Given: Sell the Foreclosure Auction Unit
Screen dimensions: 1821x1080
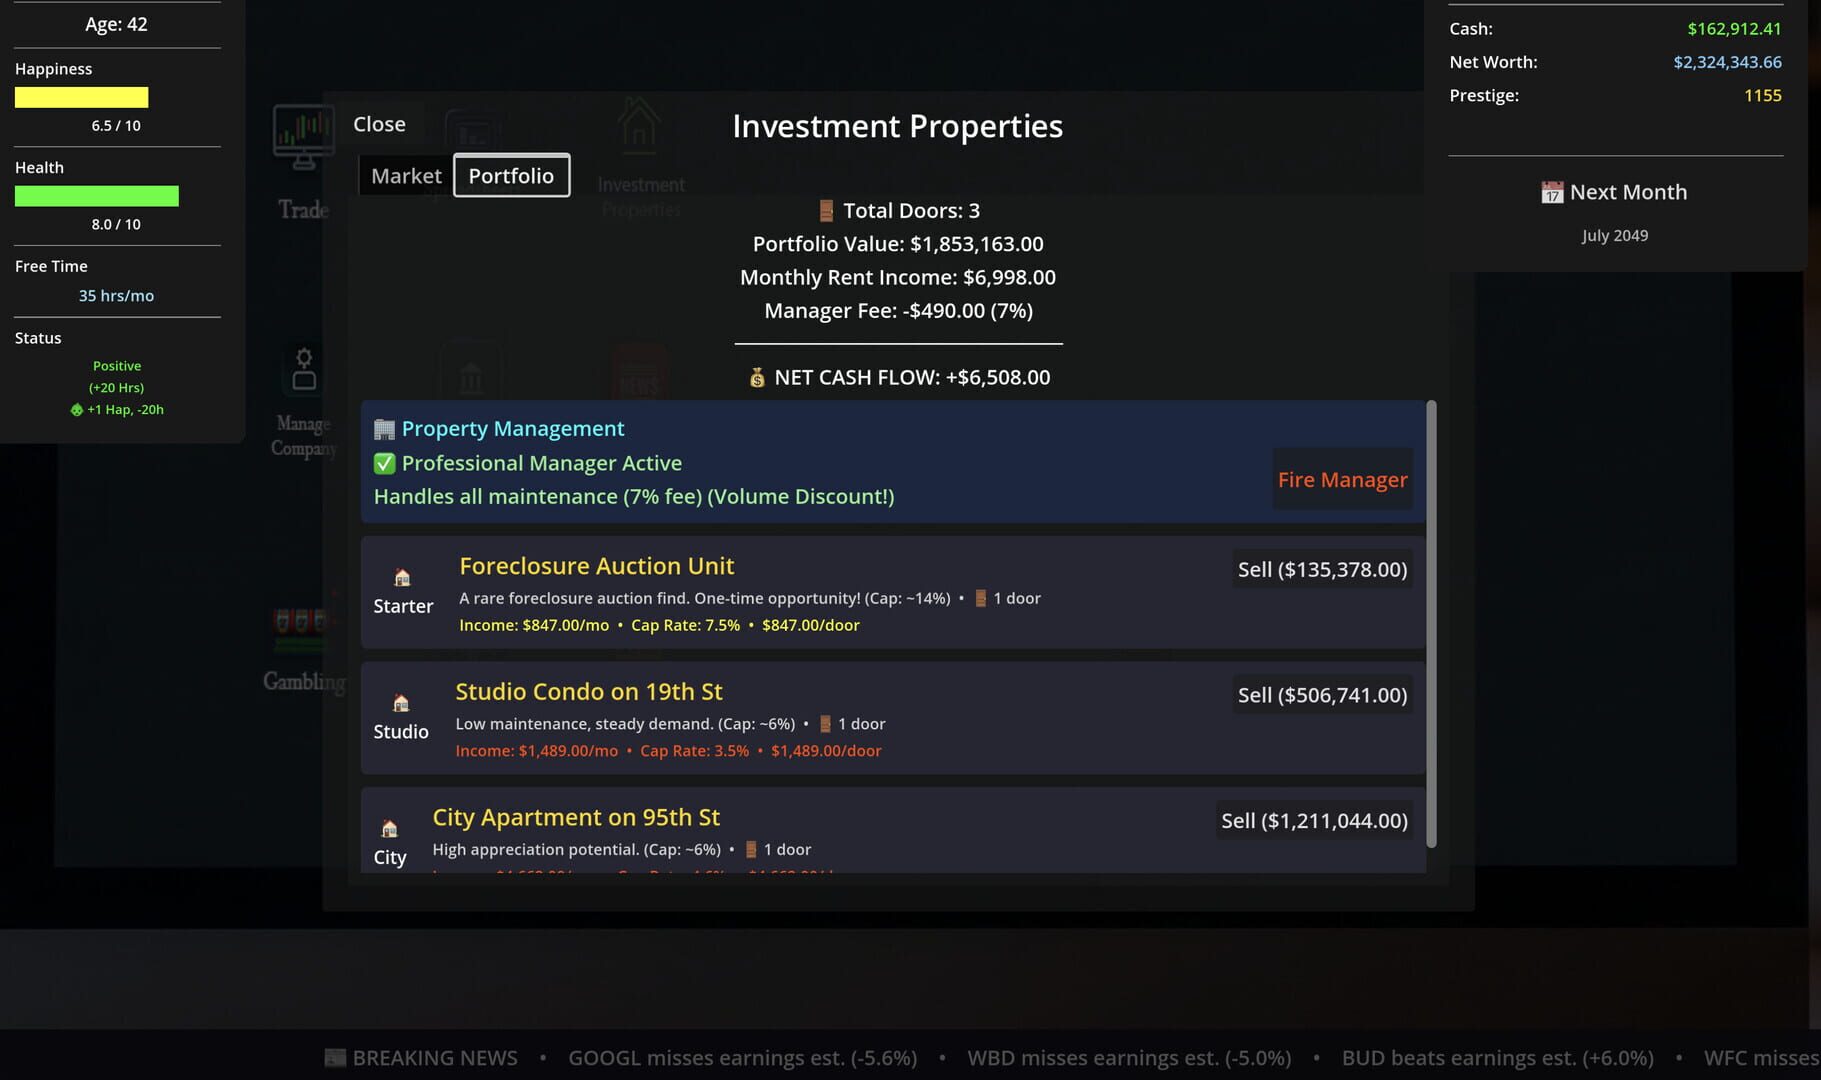Looking at the screenshot, I should pos(1322,569).
